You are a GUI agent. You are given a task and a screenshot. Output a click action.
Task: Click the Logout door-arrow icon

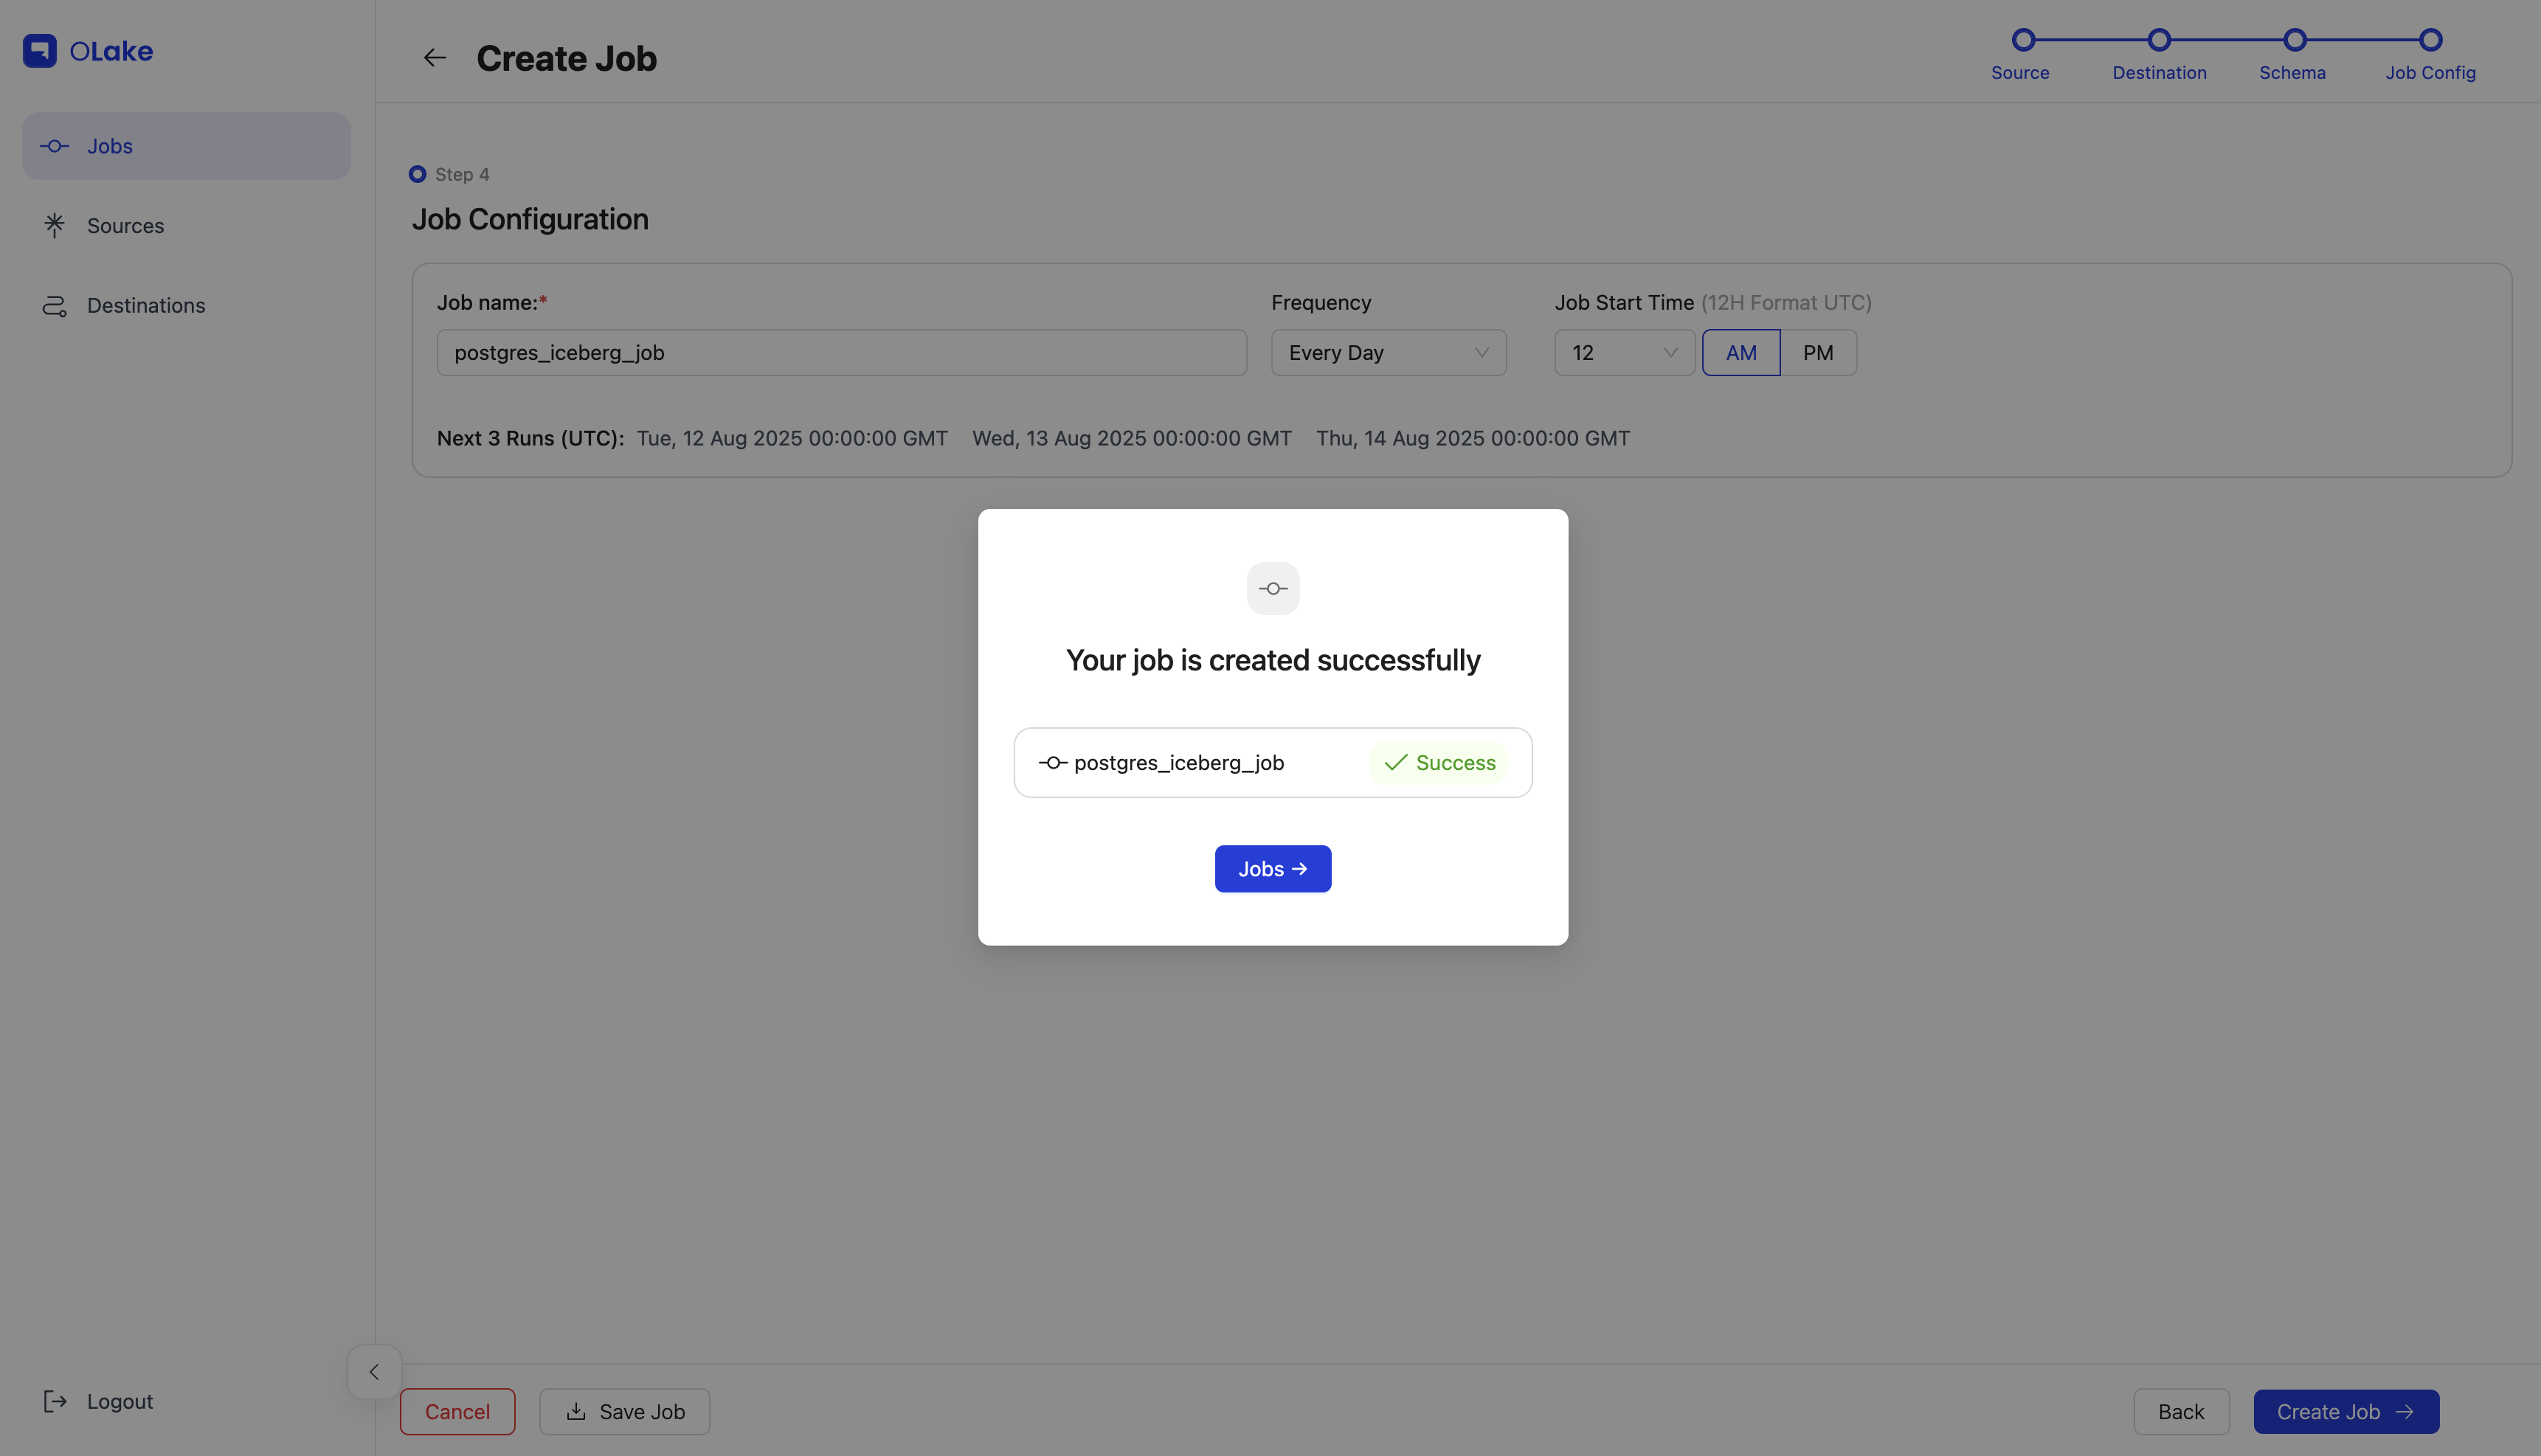pyautogui.click(x=55, y=1401)
